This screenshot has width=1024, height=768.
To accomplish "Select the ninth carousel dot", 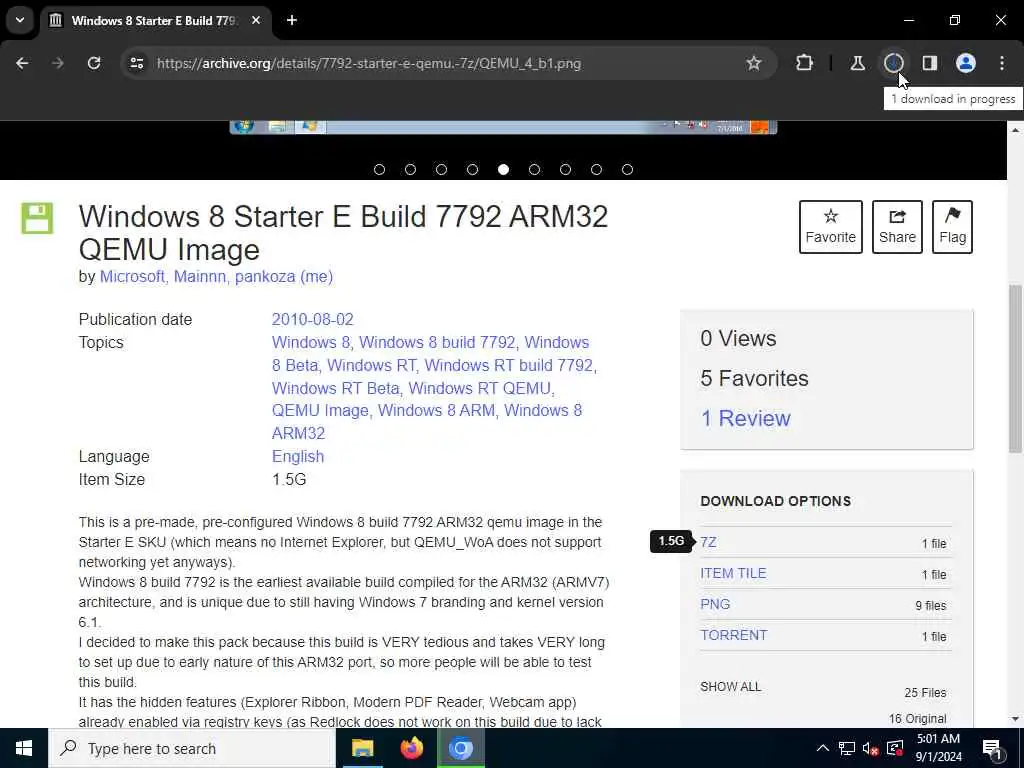I will 627,170.
